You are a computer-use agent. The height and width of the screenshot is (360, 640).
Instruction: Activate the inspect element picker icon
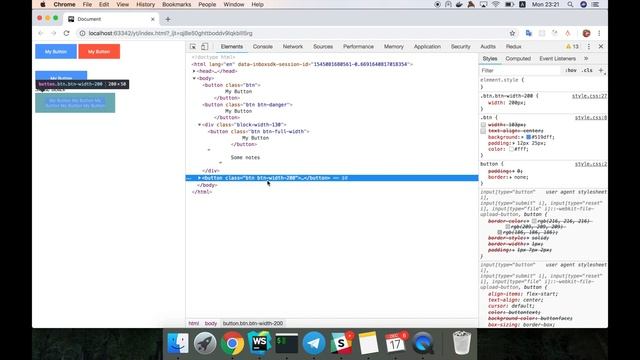coord(193,47)
